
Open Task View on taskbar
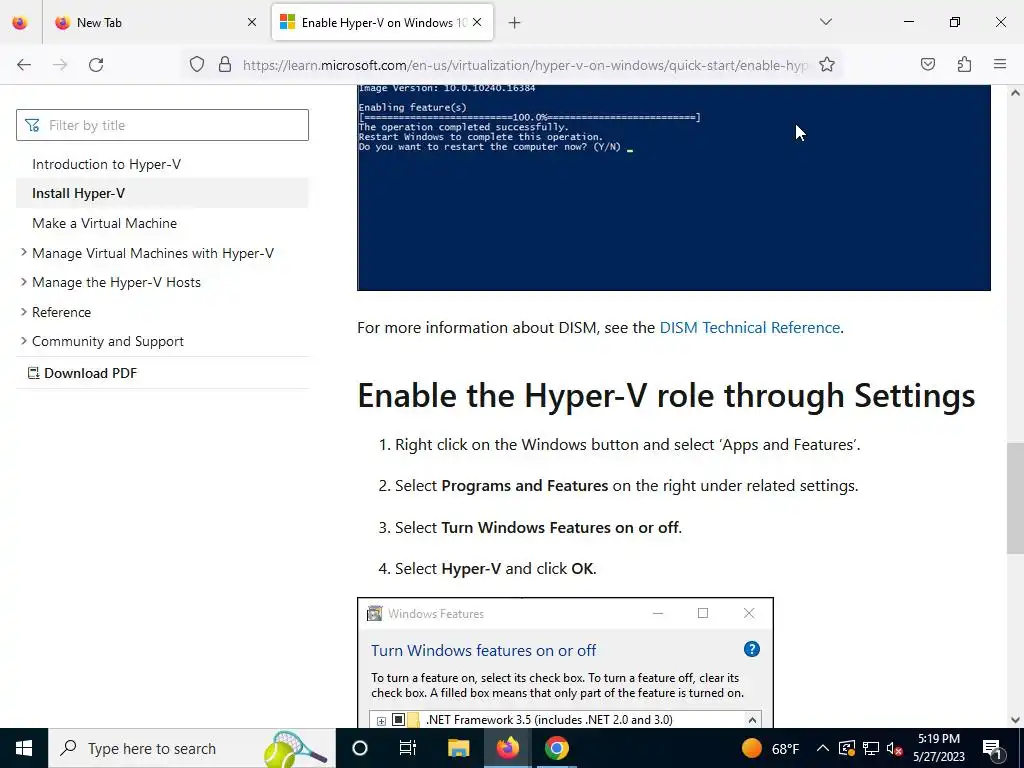pyautogui.click(x=408, y=748)
